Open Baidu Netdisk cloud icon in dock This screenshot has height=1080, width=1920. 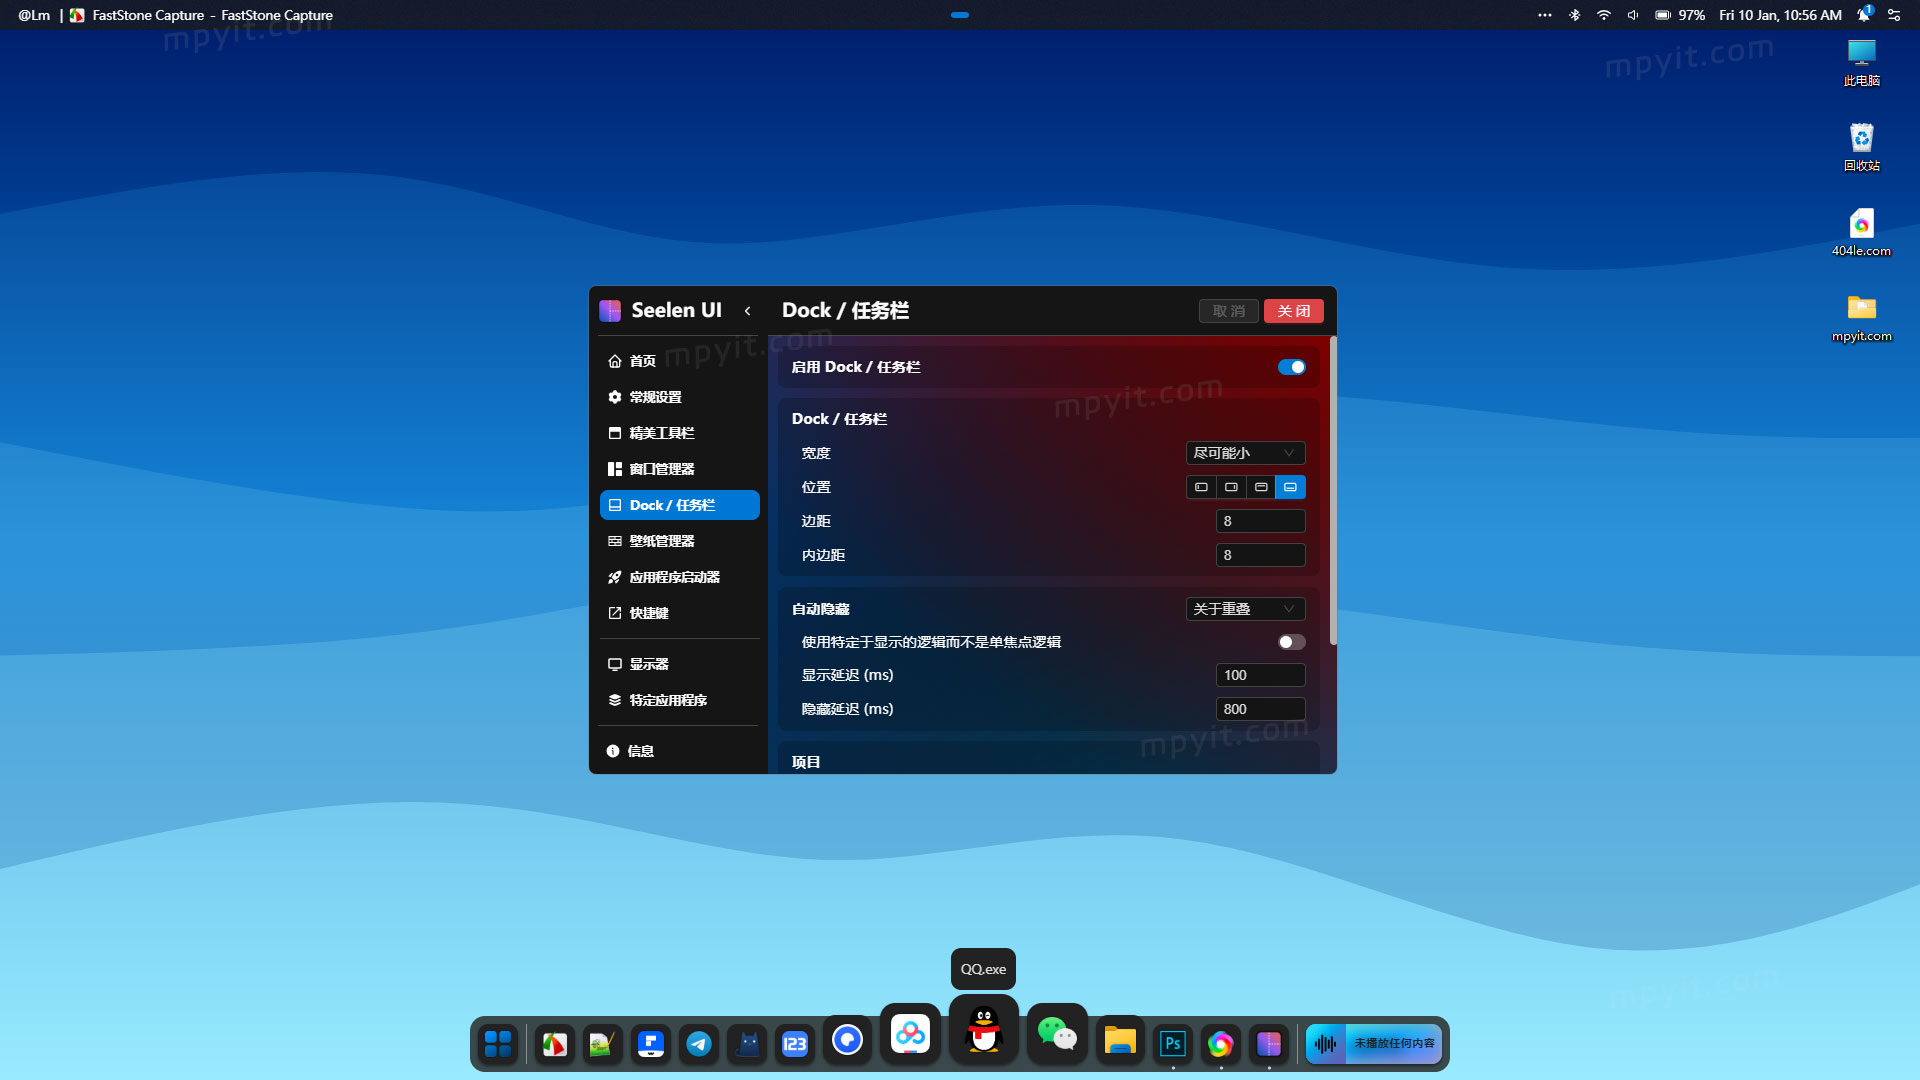click(910, 1033)
